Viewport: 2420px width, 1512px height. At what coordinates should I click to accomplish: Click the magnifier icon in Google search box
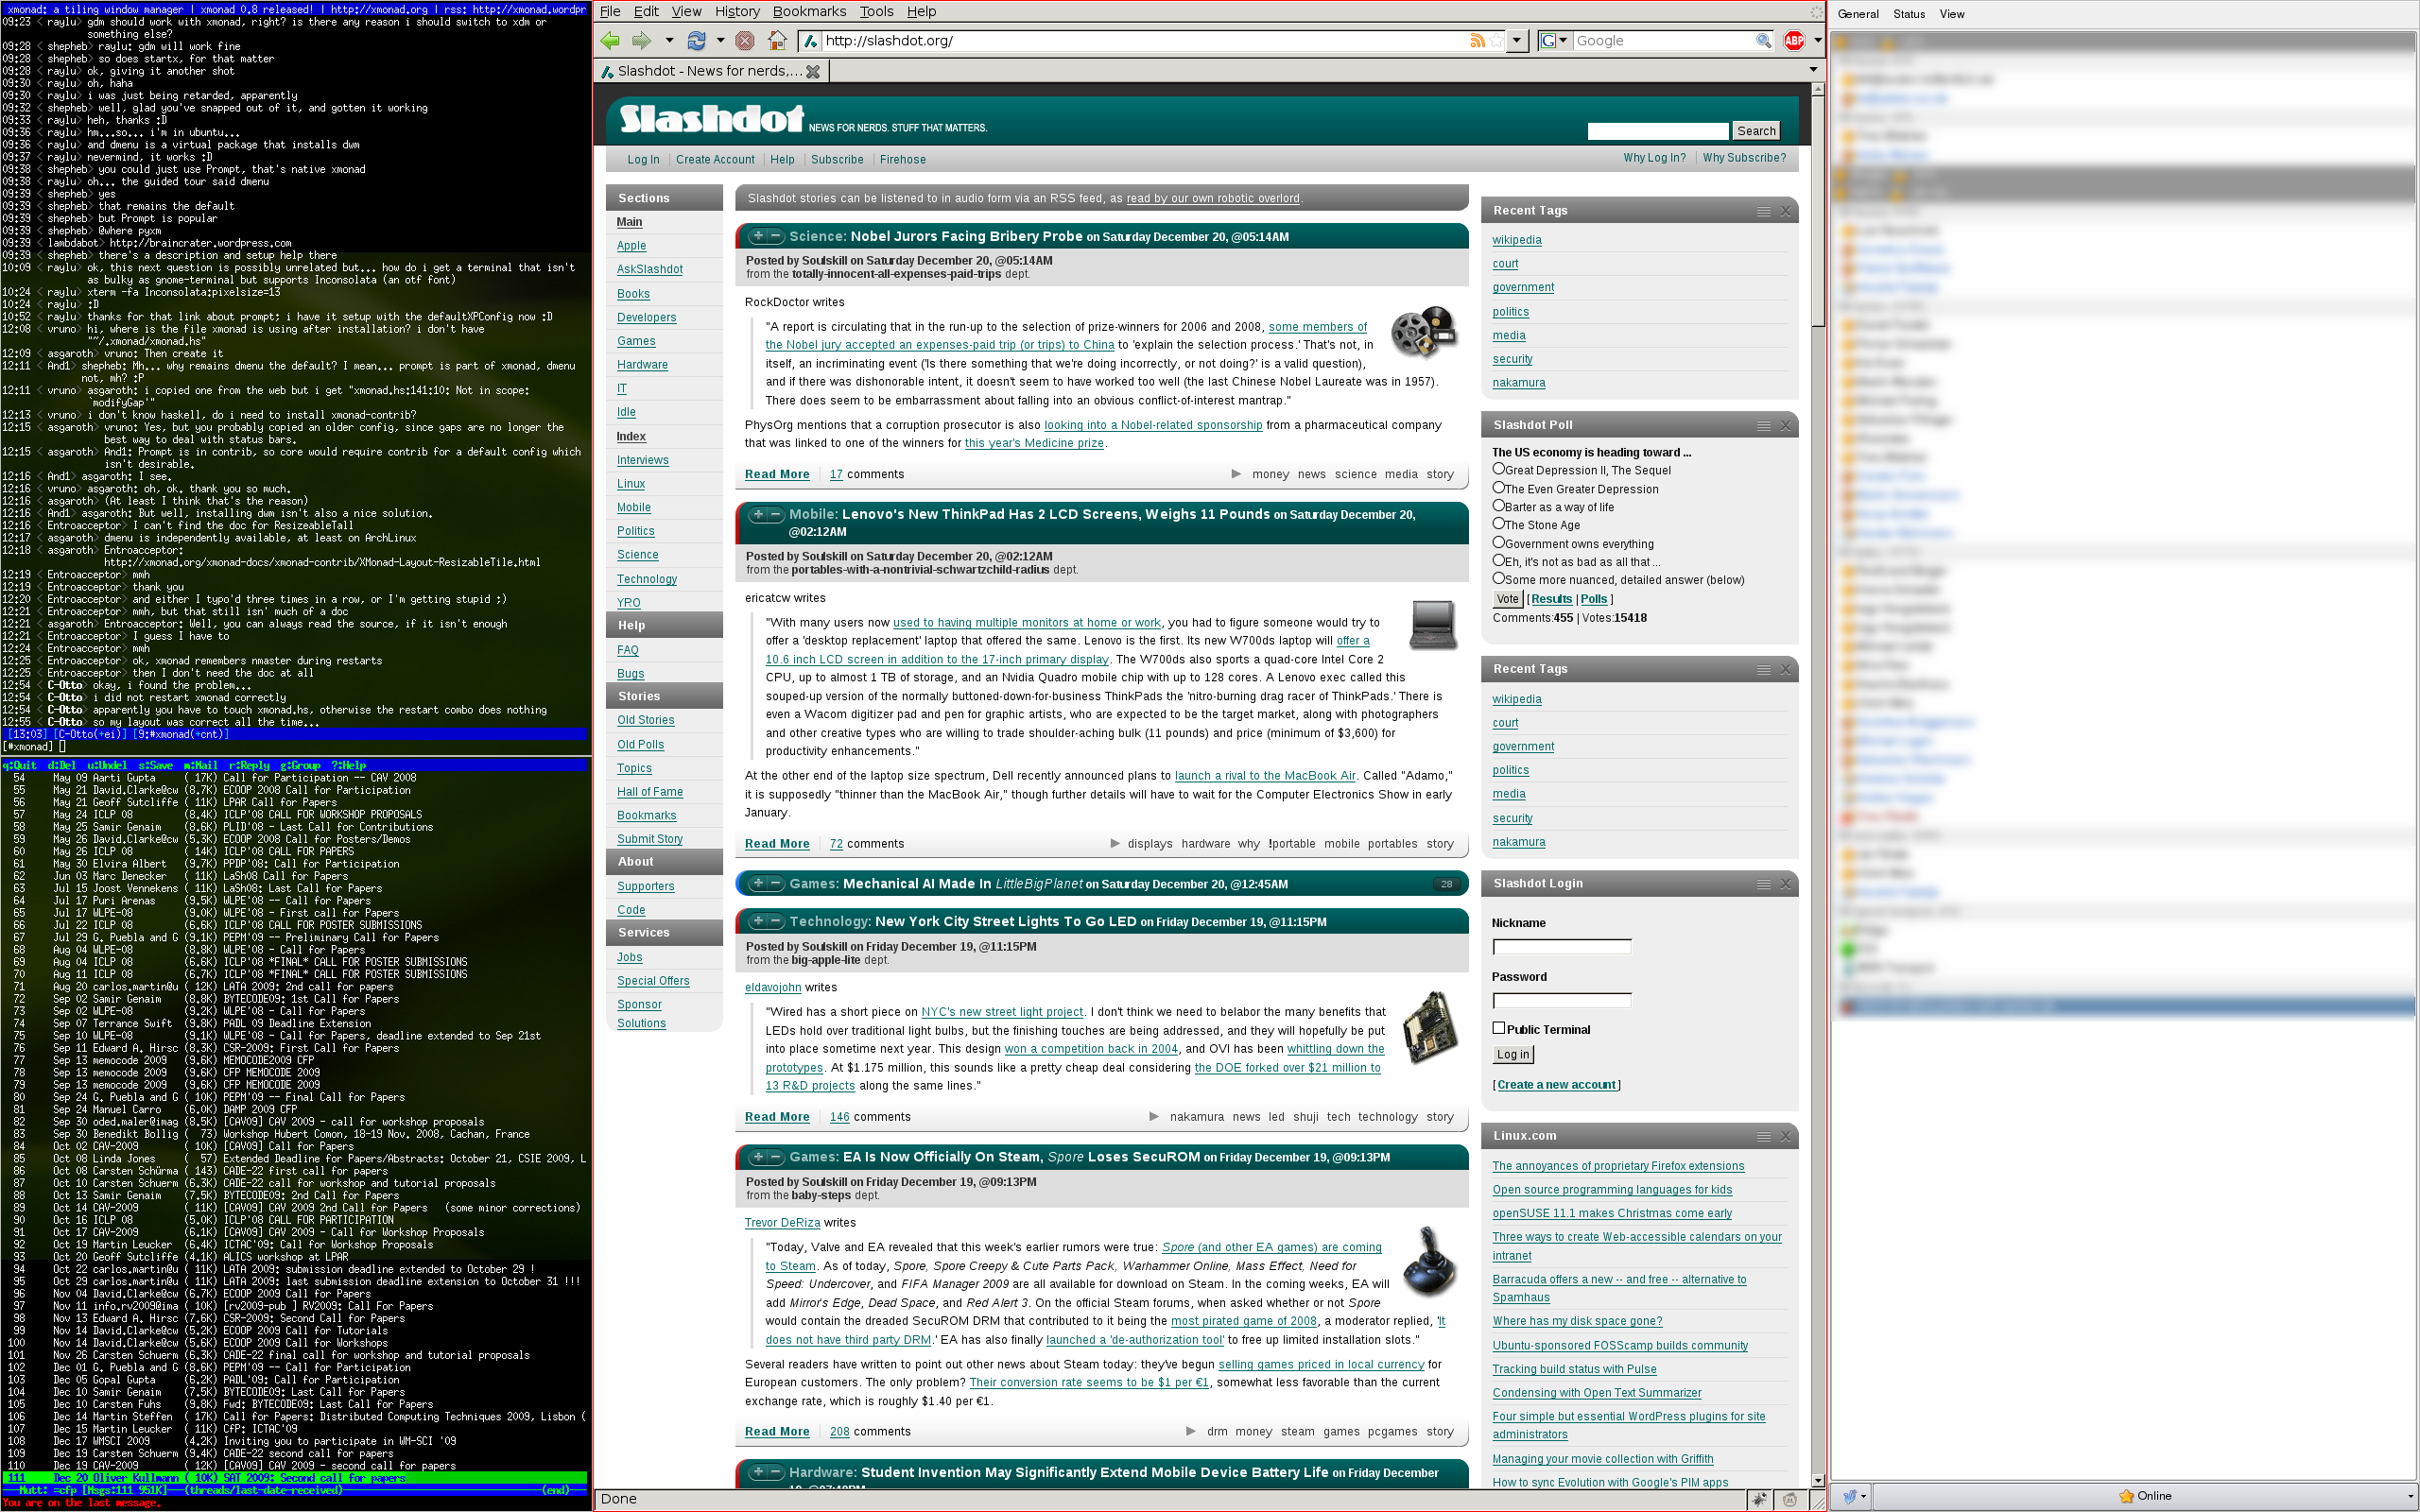point(1764,41)
